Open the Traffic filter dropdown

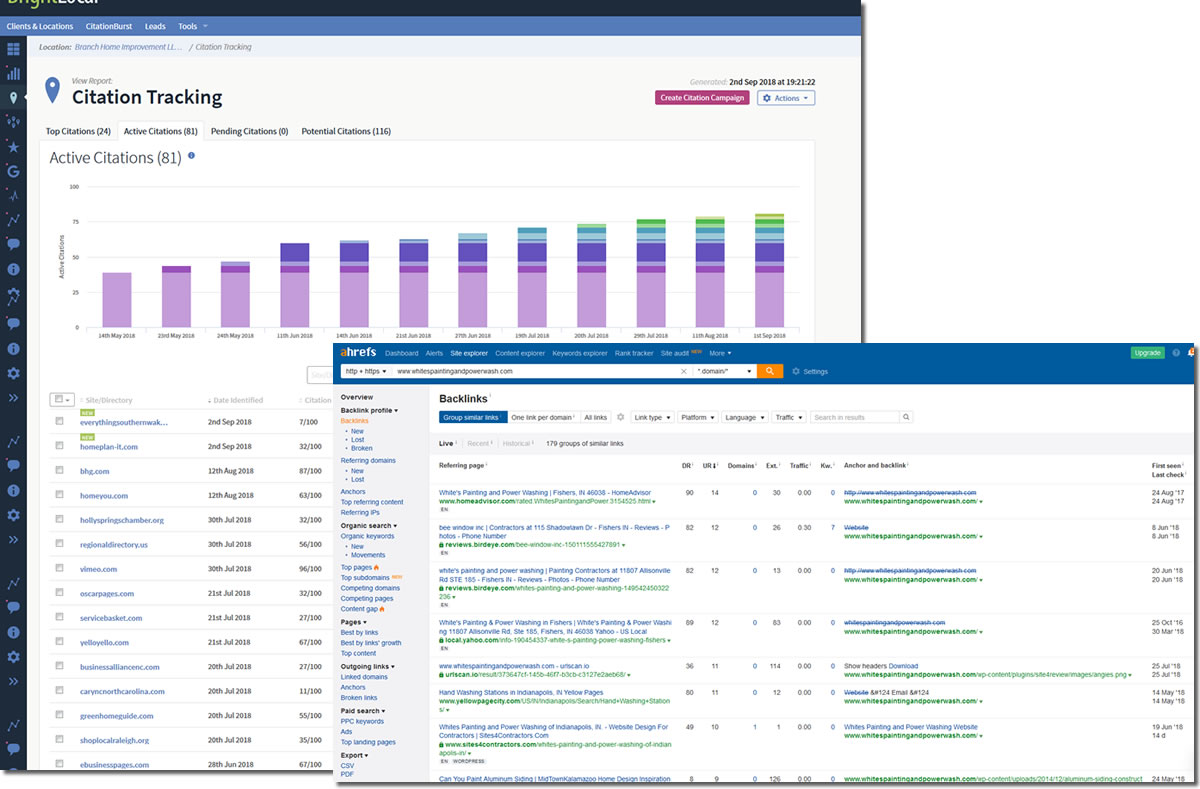click(x=788, y=417)
